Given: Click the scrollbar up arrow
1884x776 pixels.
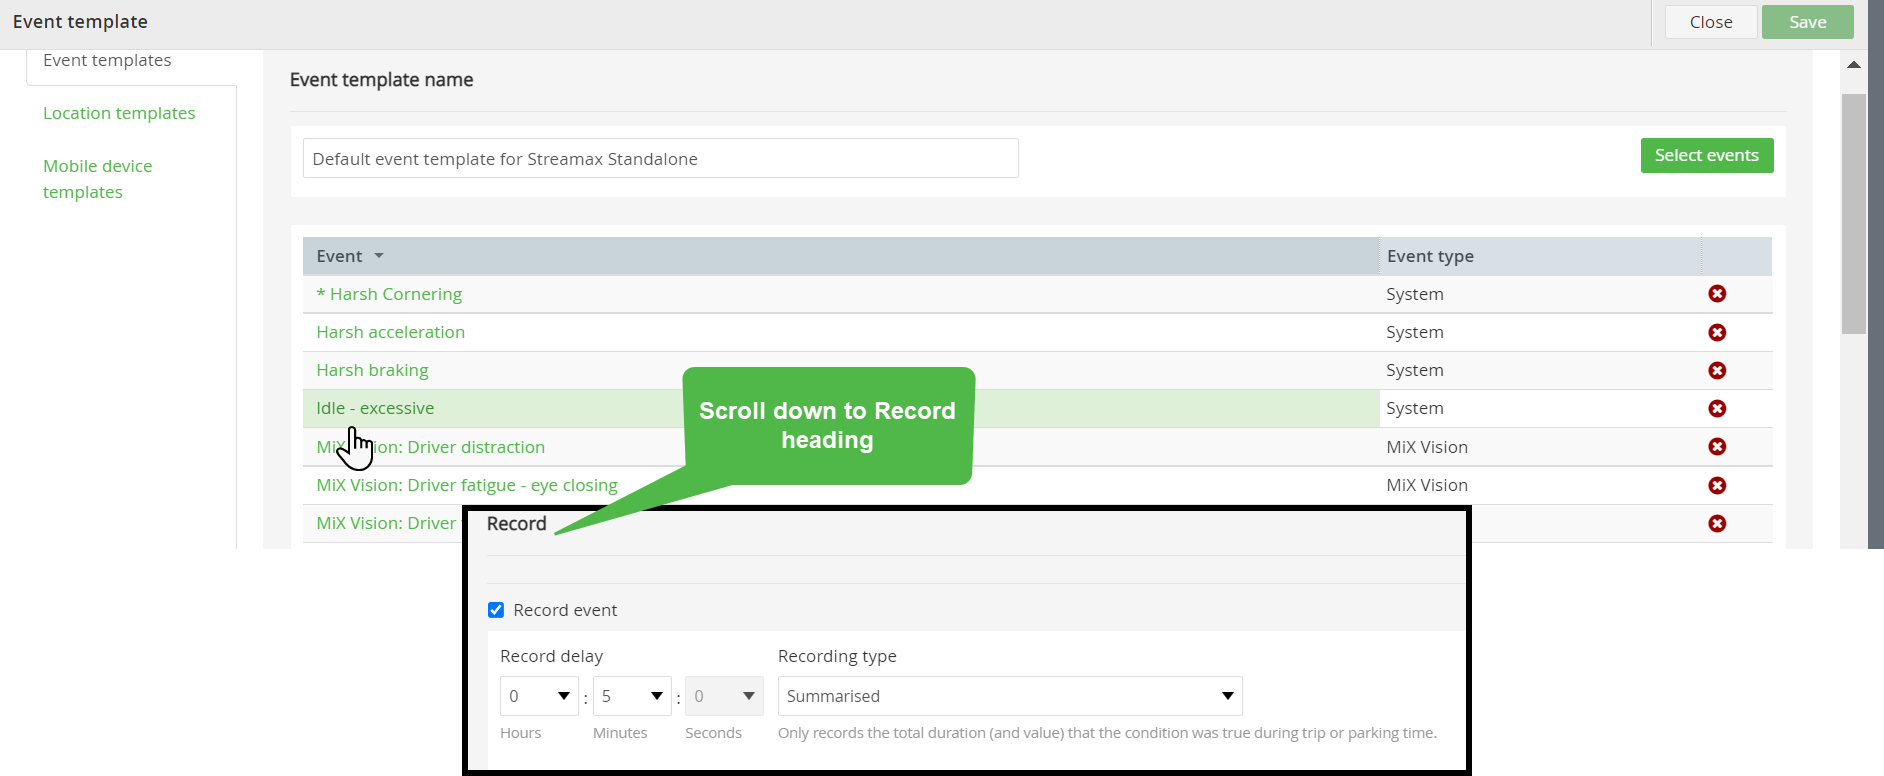Looking at the screenshot, I should tap(1853, 64).
